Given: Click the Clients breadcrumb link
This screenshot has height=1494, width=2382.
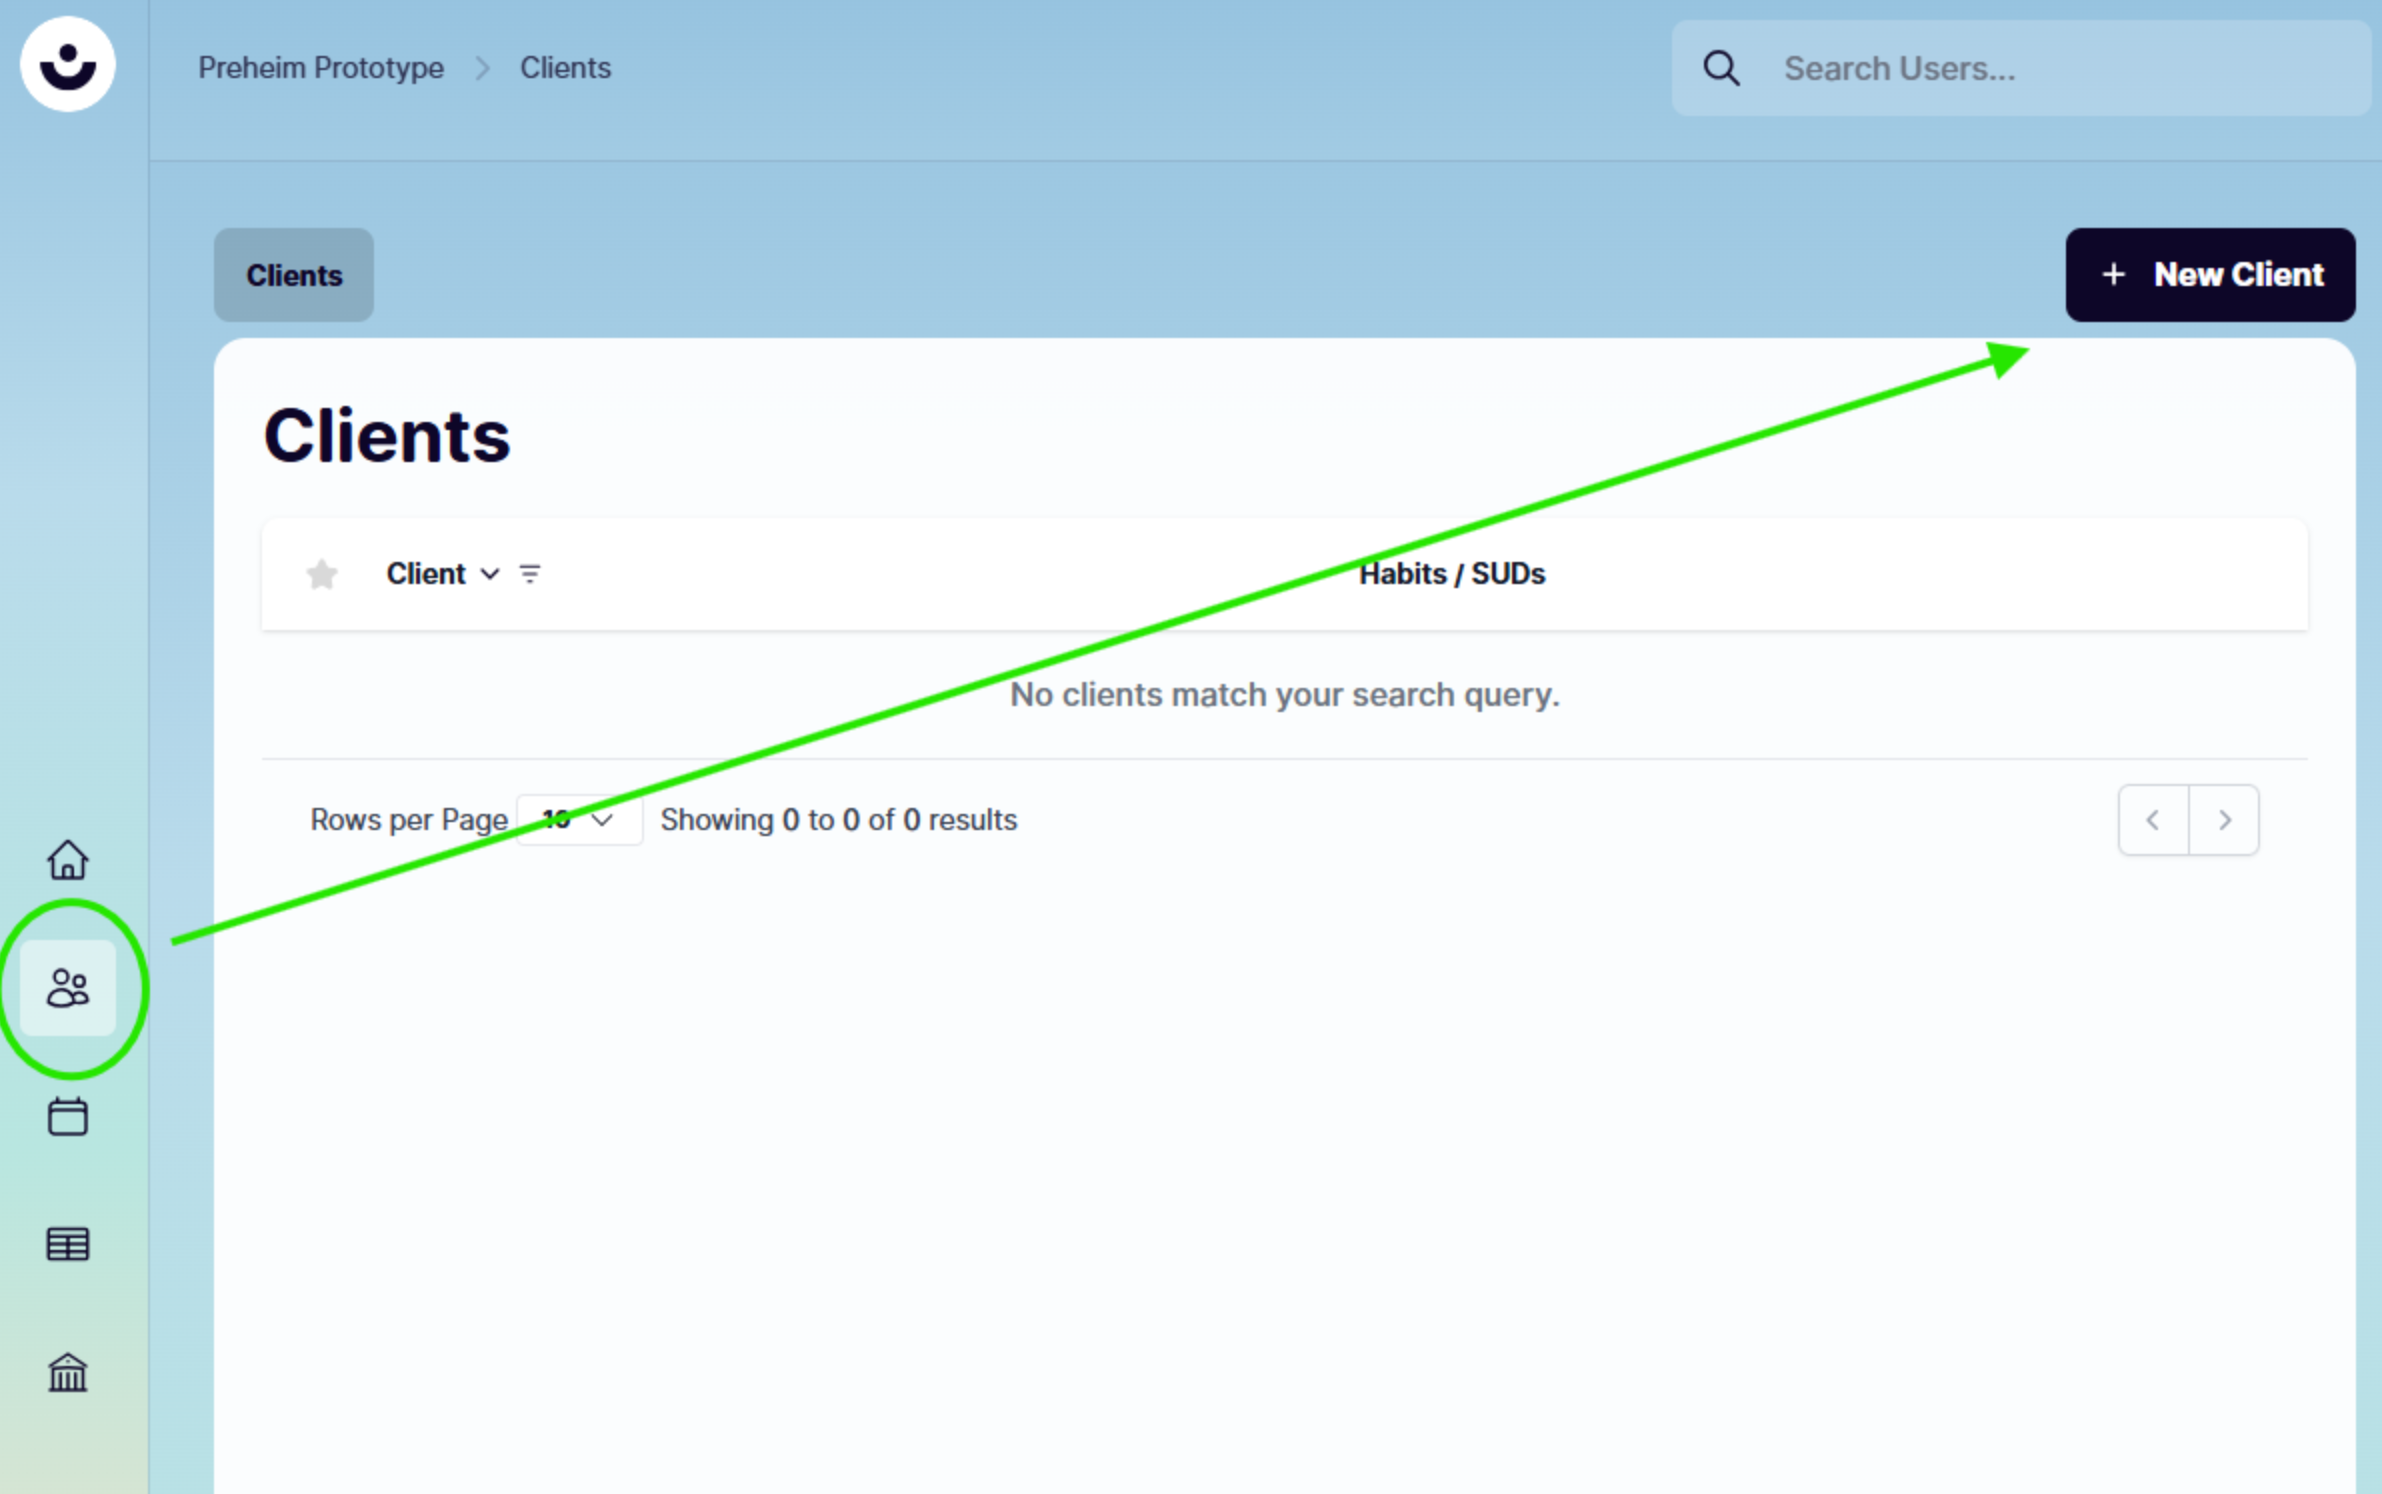Looking at the screenshot, I should 565,68.
